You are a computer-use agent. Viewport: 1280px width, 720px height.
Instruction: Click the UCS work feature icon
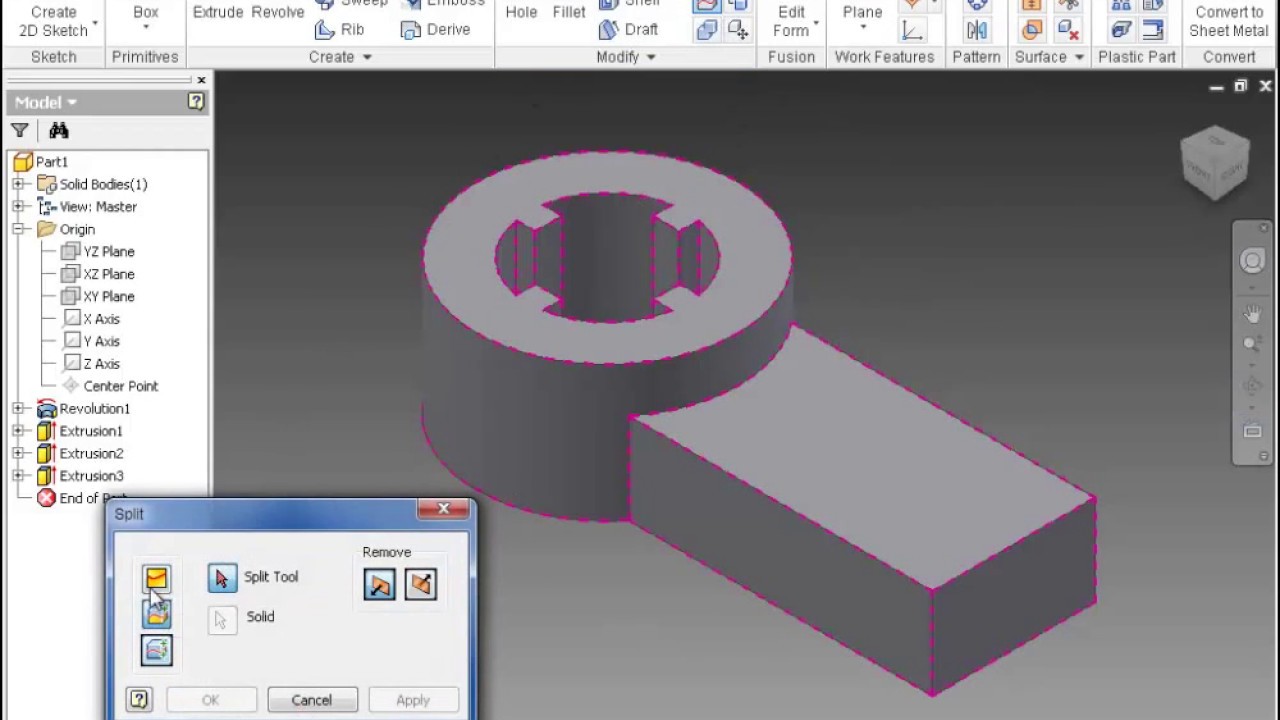[912, 30]
